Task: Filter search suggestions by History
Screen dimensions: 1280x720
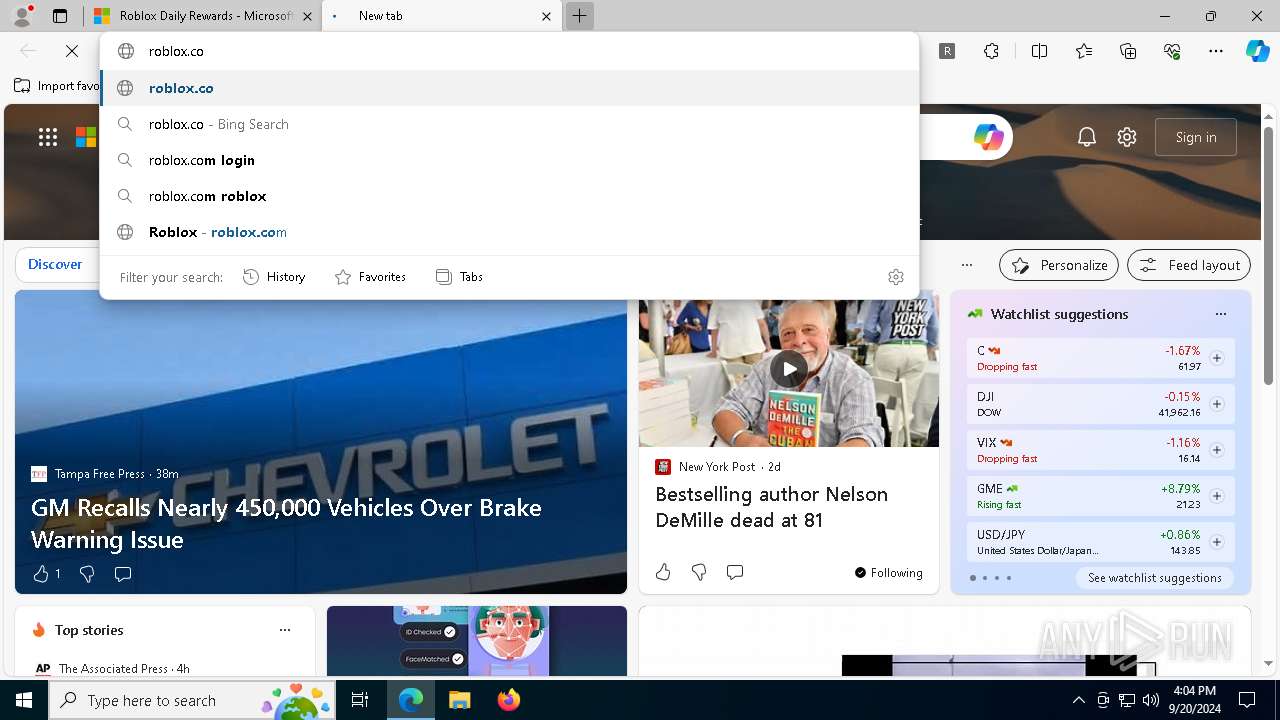Action: [274, 277]
